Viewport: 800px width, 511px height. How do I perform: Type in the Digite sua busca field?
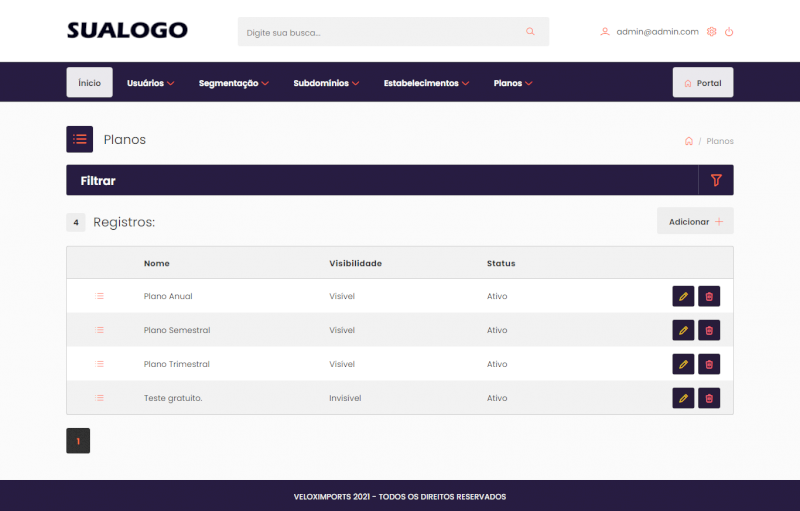point(380,32)
